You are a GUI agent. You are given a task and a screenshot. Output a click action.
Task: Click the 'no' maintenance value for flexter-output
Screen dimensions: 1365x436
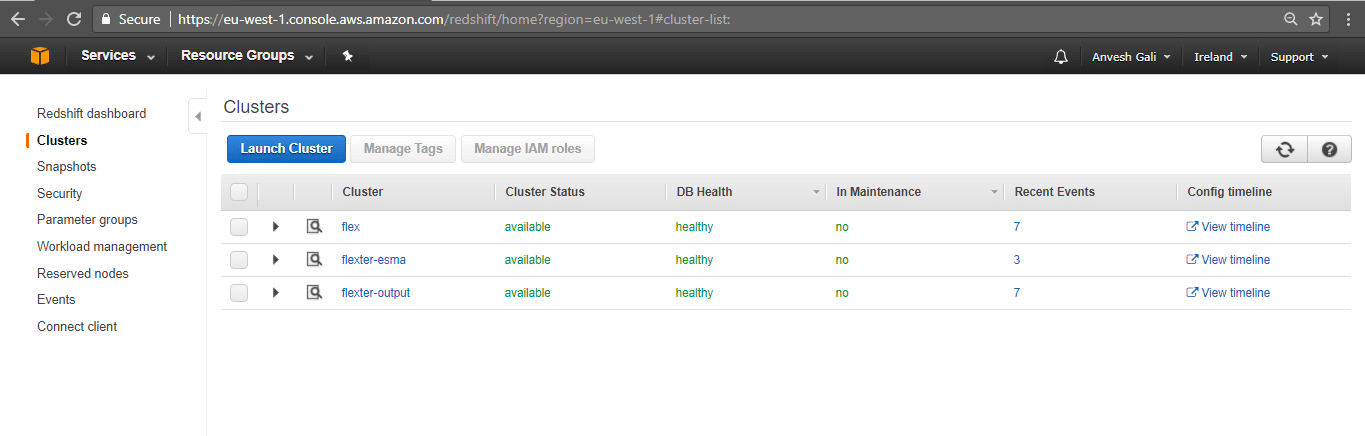click(842, 293)
